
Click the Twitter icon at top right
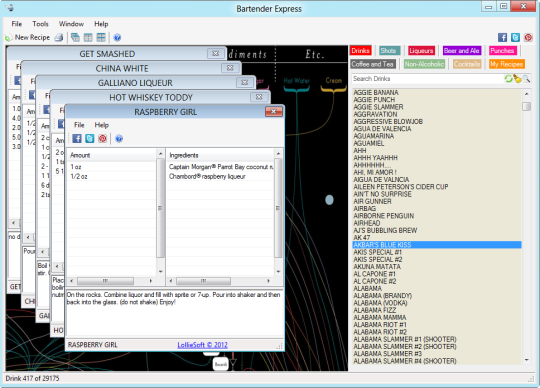point(515,38)
